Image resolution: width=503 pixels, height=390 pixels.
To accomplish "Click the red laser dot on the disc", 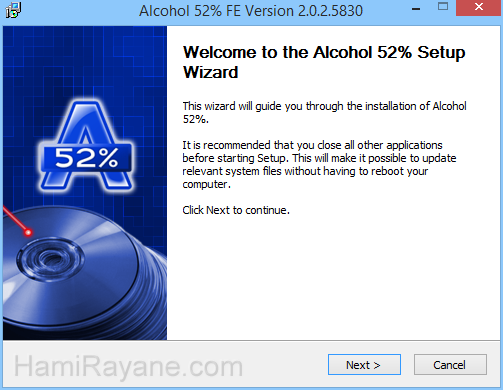I will click(28, 232).
